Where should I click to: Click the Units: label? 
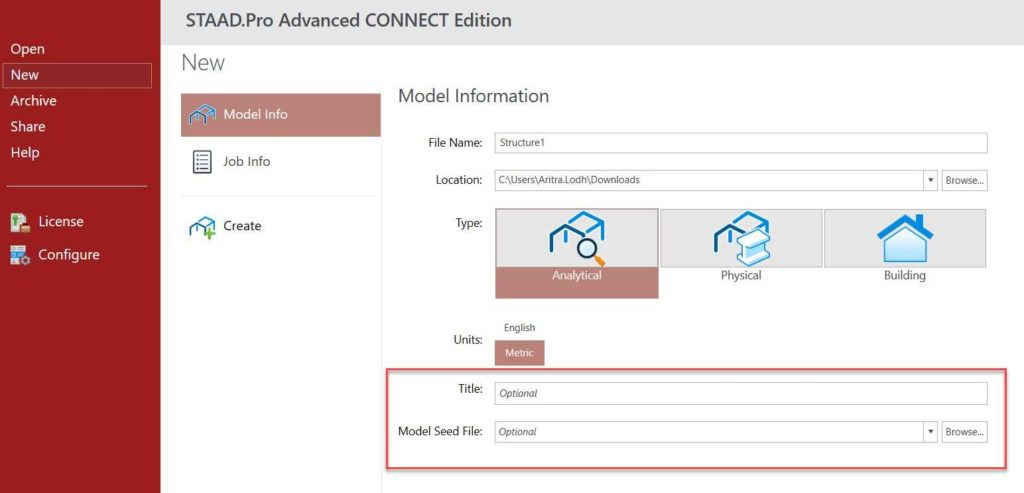coord(467,340)
